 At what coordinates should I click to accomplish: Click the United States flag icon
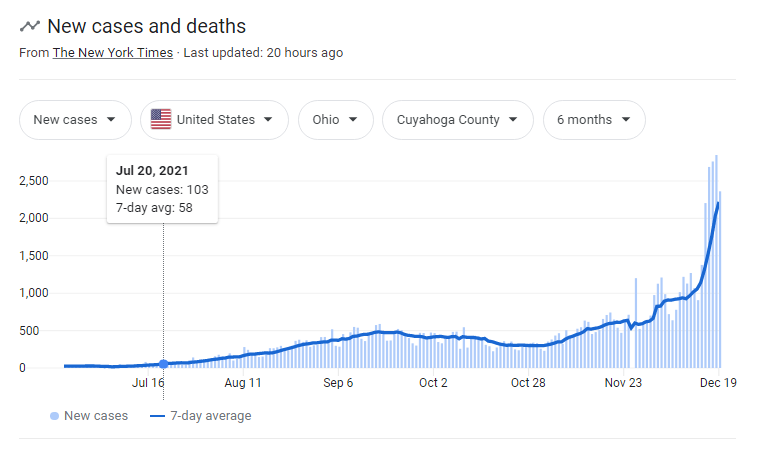click(161, 120)
